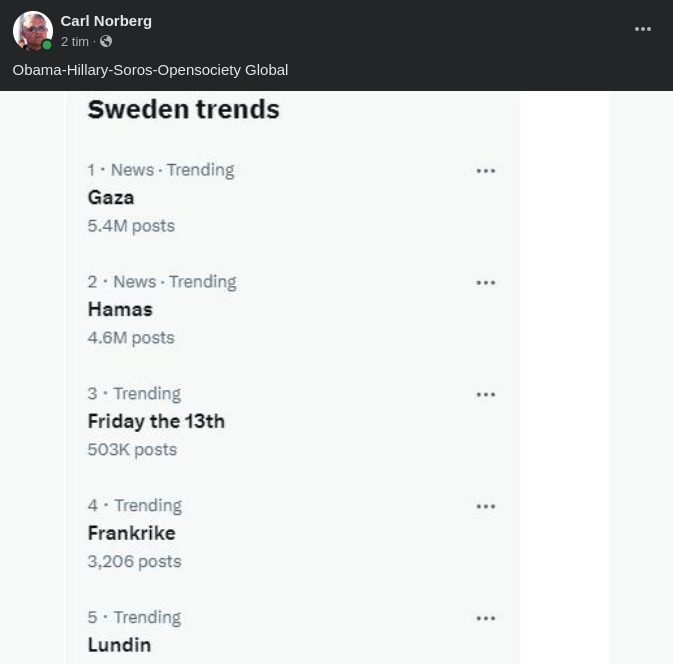Click the "Sweden trends" heading
The height and width of the screenshot is (664, 673).
(x=183, y=109)
